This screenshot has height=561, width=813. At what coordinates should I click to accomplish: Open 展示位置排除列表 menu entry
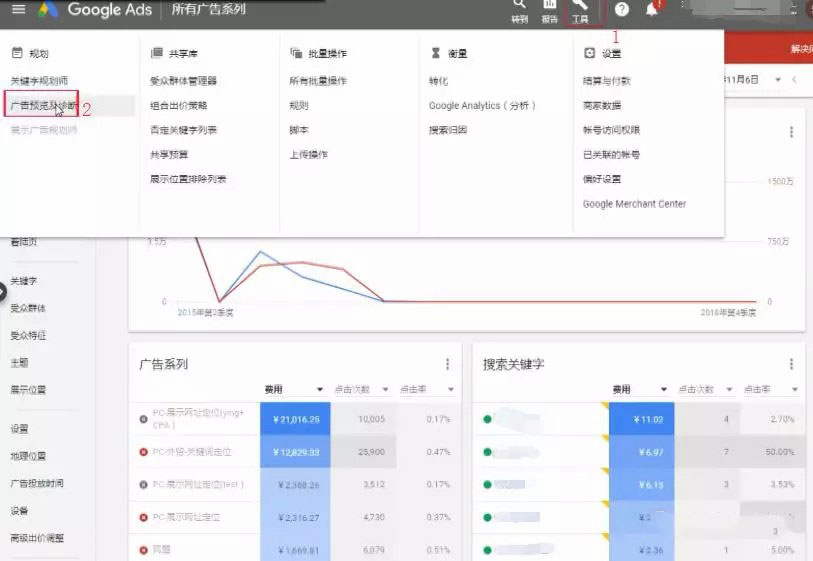188,179
